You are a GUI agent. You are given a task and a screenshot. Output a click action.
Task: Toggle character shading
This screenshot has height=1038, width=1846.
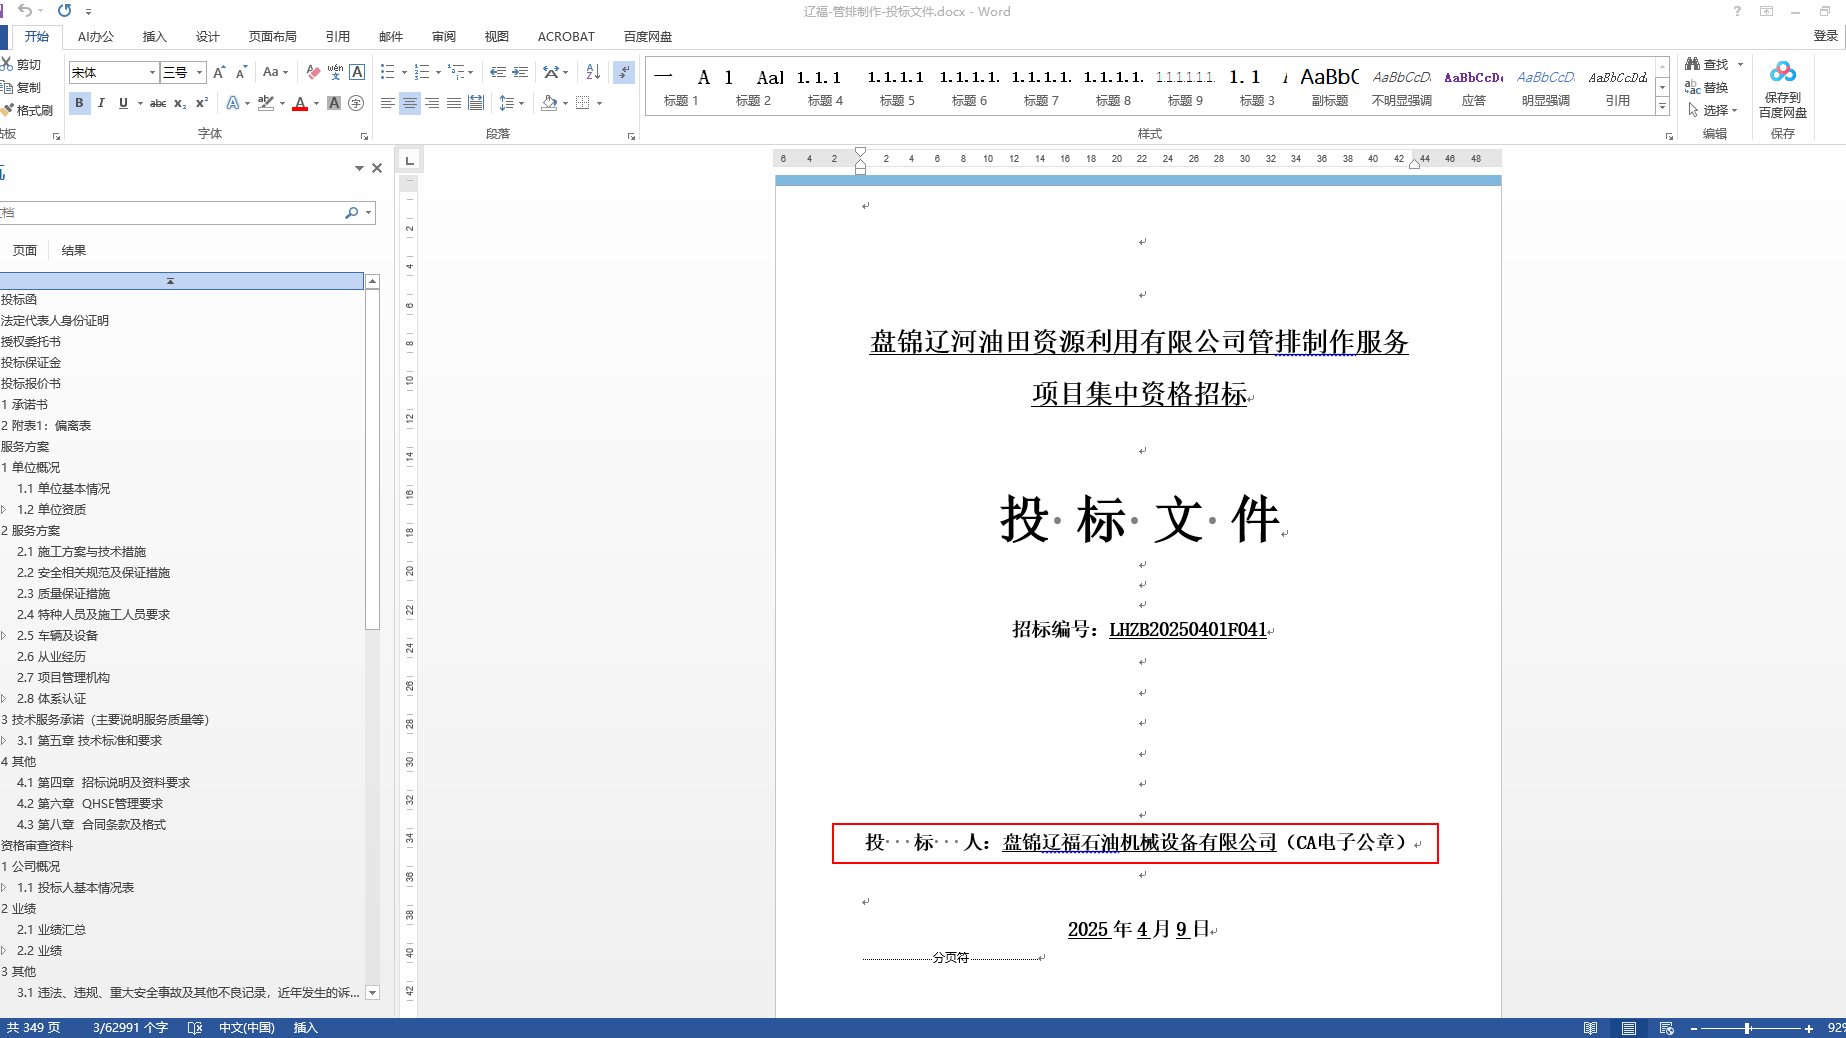tap(334, 103)
